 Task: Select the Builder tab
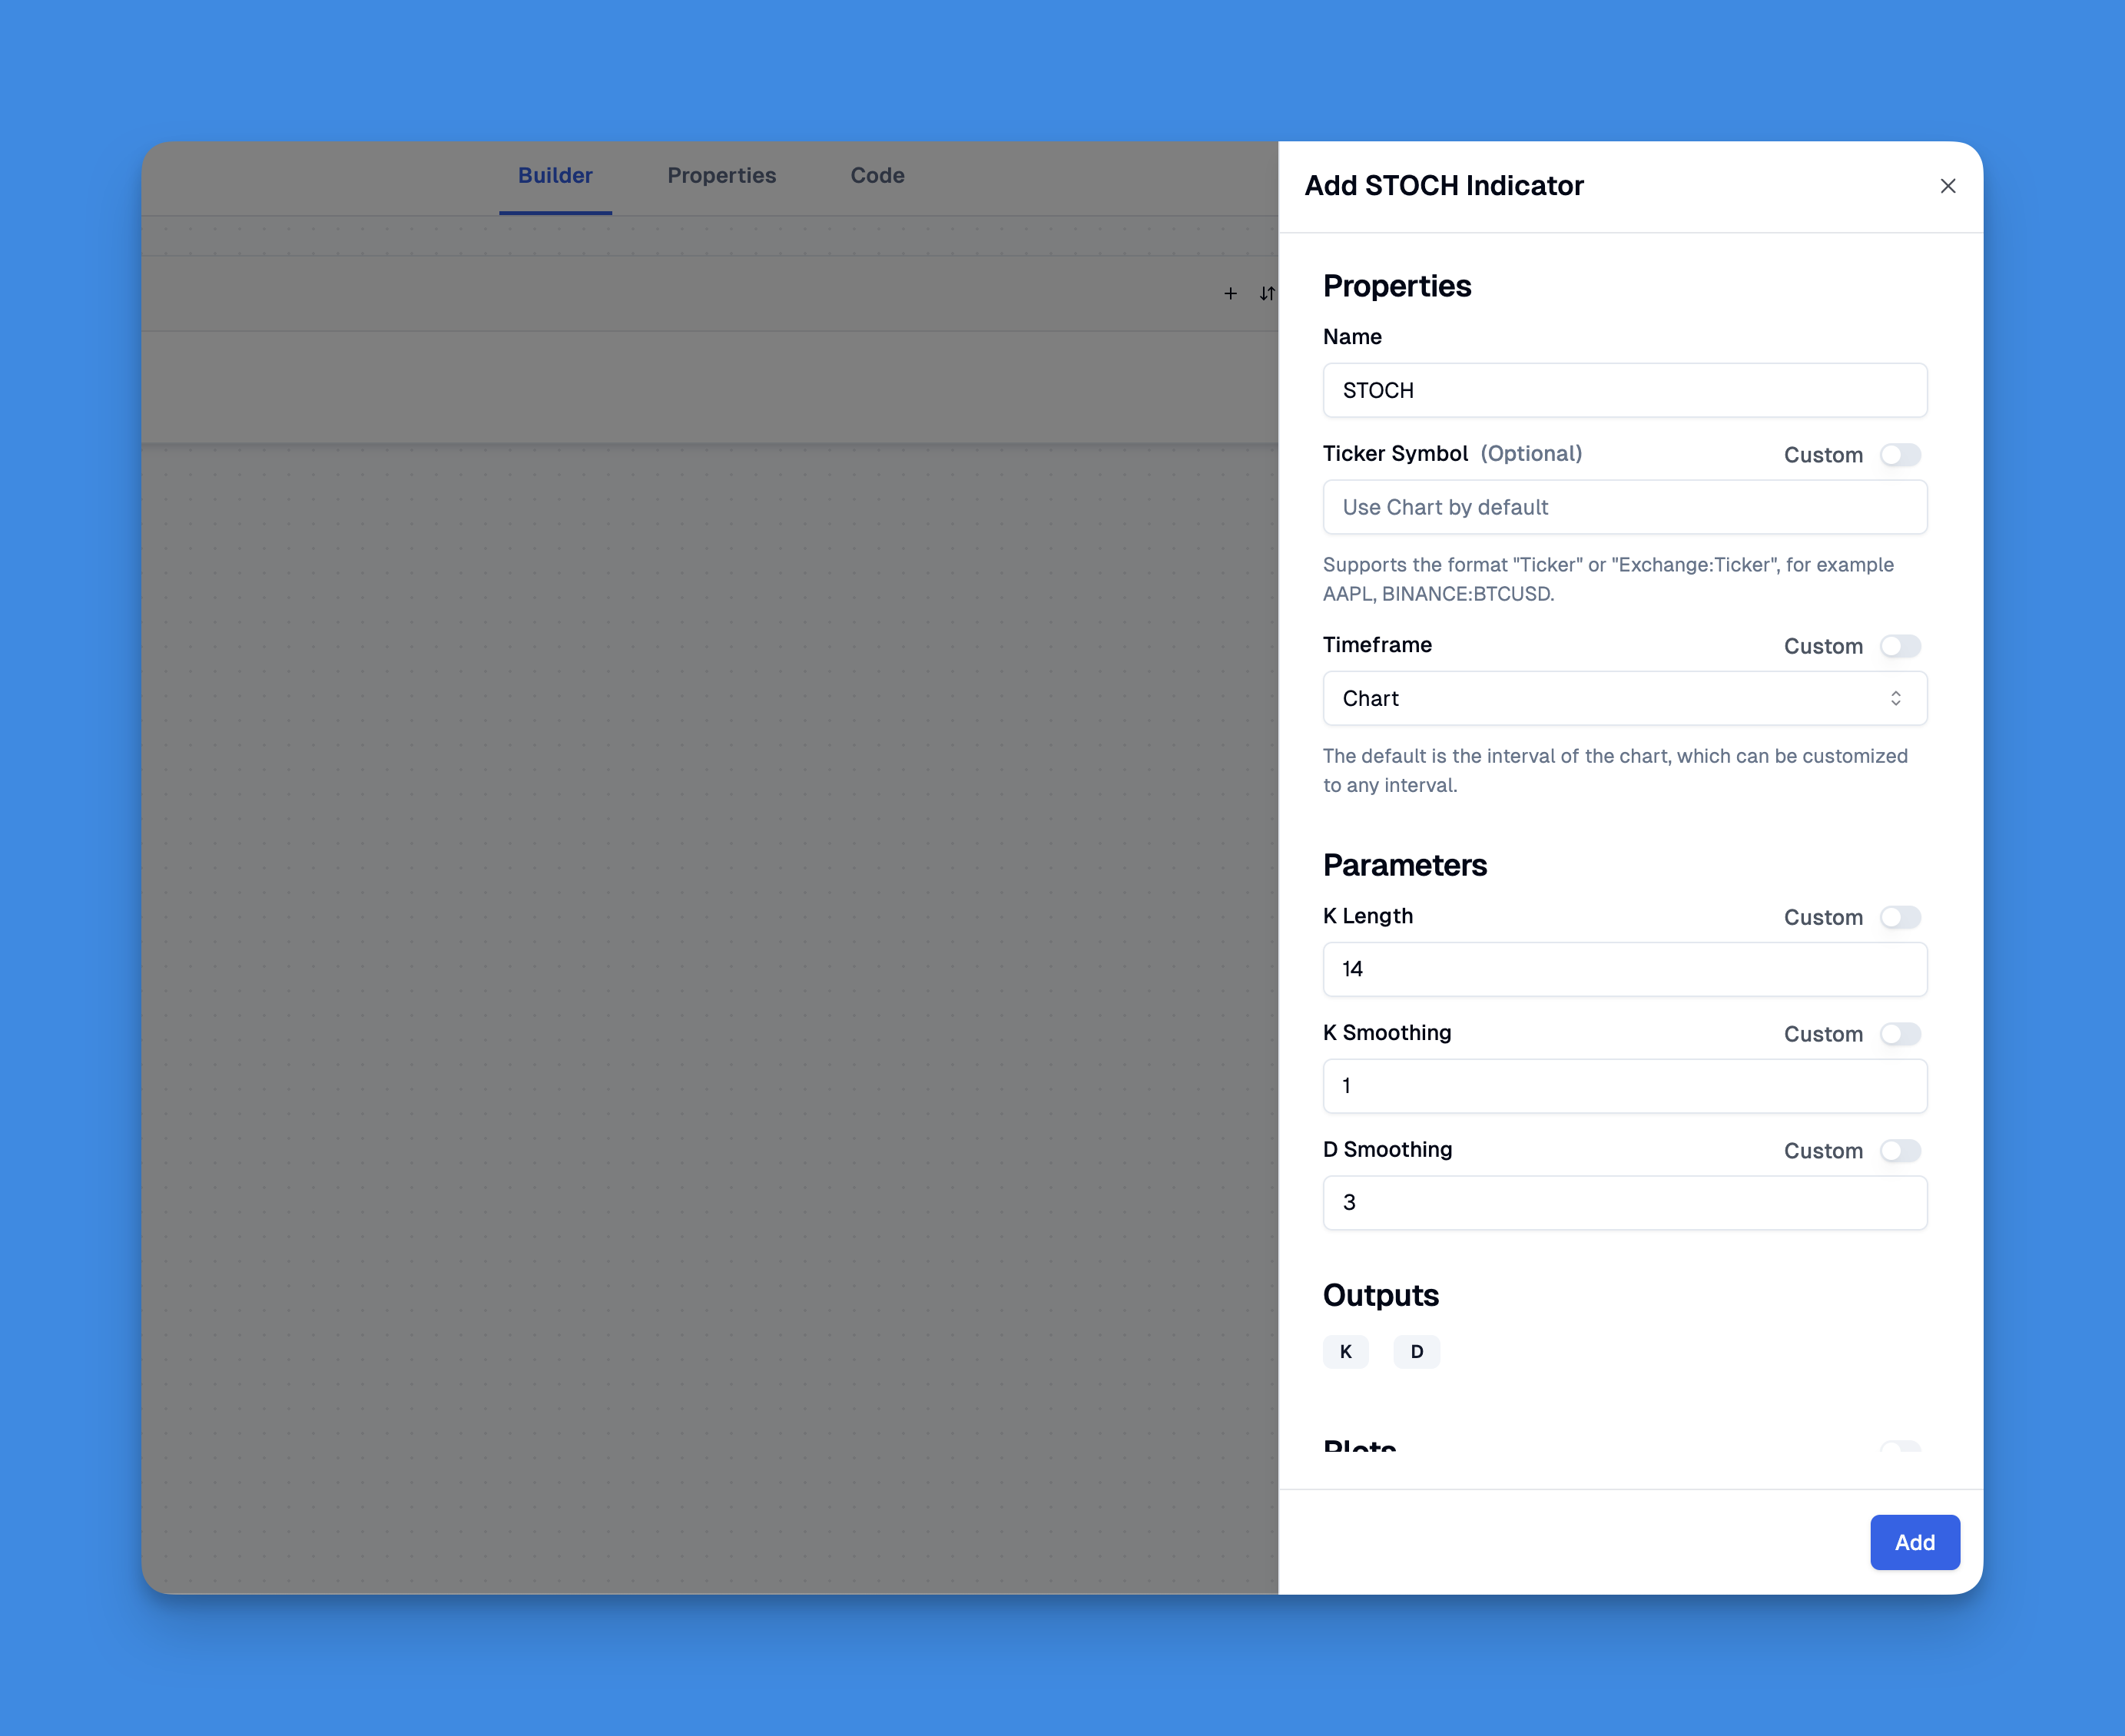(x=556, y=174)
